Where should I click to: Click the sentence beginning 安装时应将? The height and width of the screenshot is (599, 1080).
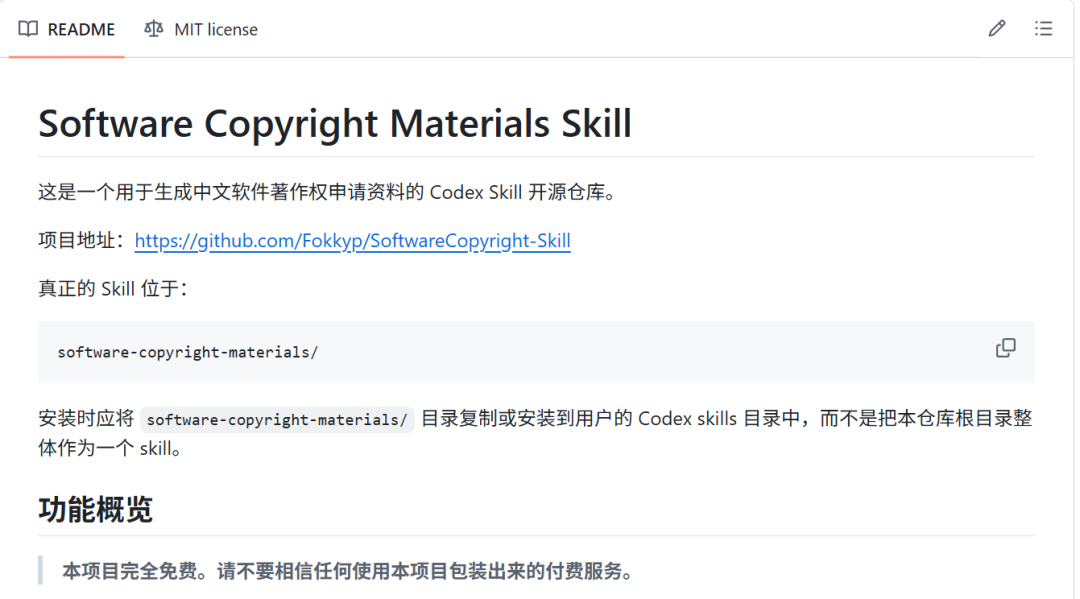[535, 433]
